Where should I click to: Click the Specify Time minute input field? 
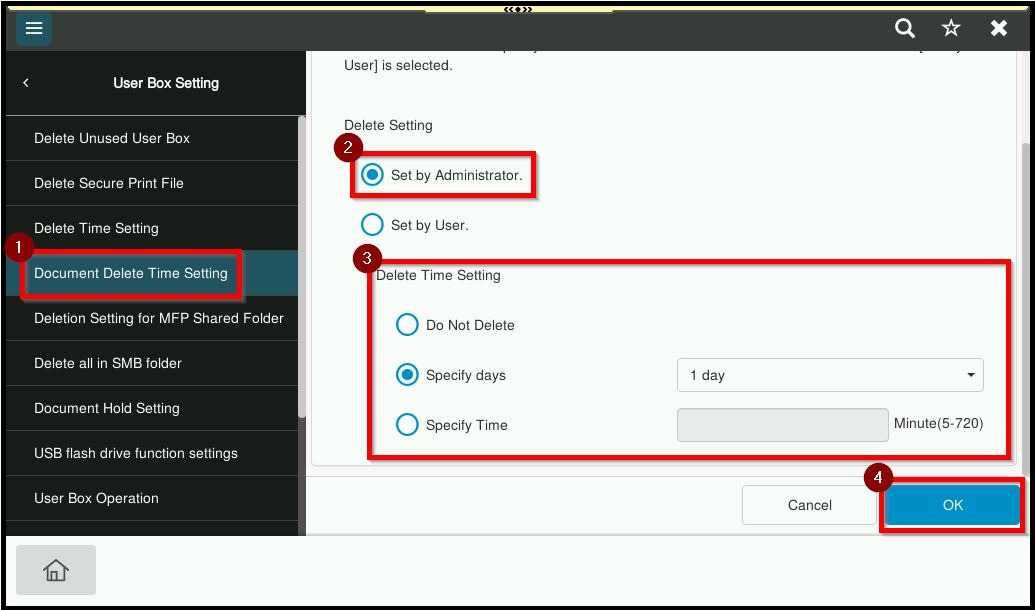782,425
